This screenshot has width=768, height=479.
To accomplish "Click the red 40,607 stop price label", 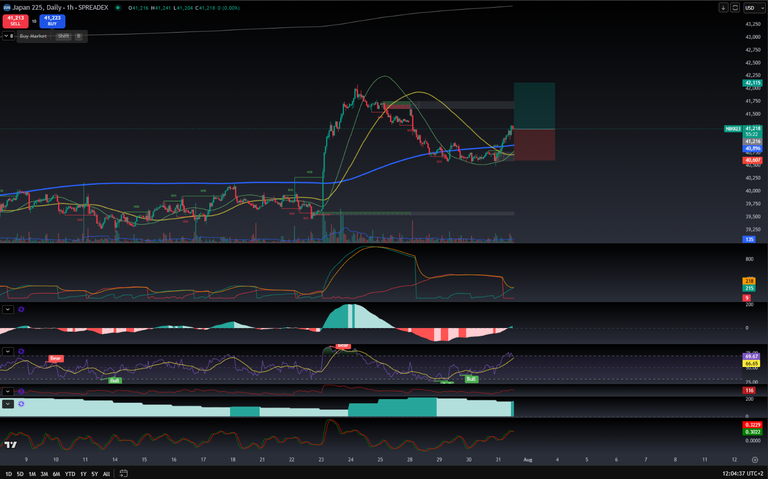I will pos(752,160).
